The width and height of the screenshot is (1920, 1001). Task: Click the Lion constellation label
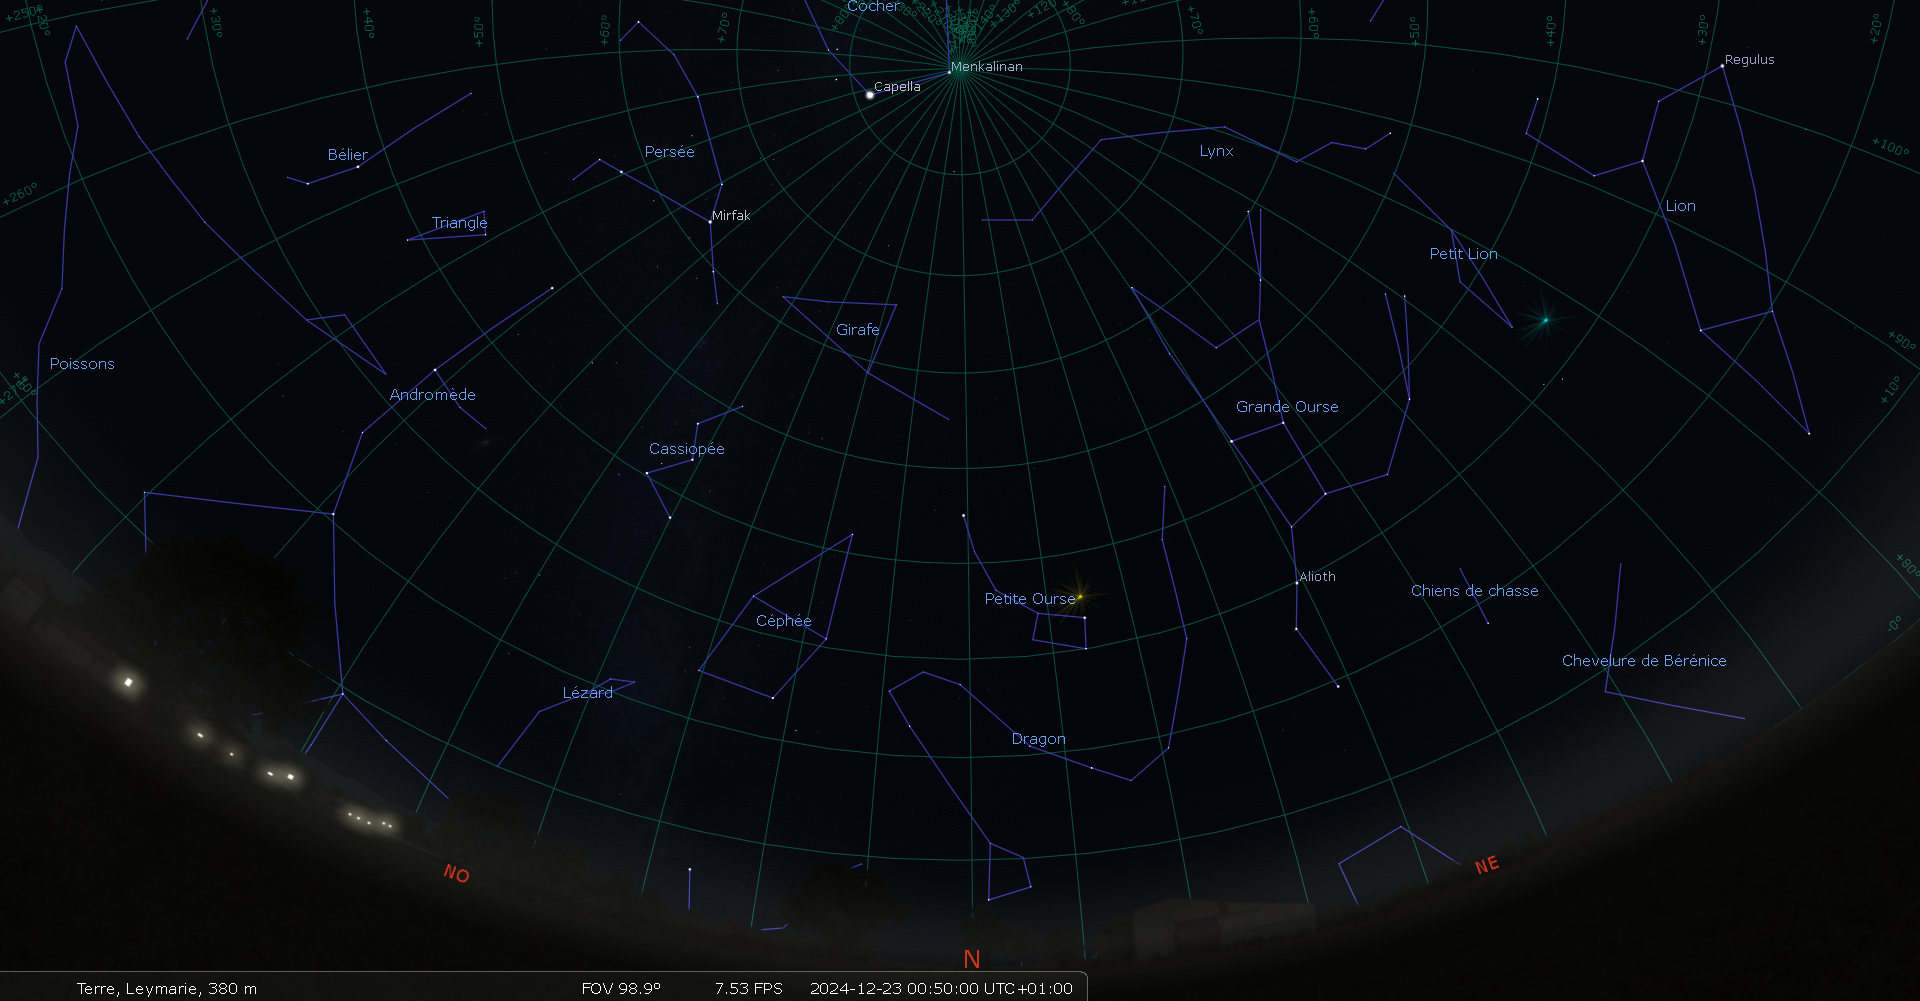click(x=1680, y=206)
